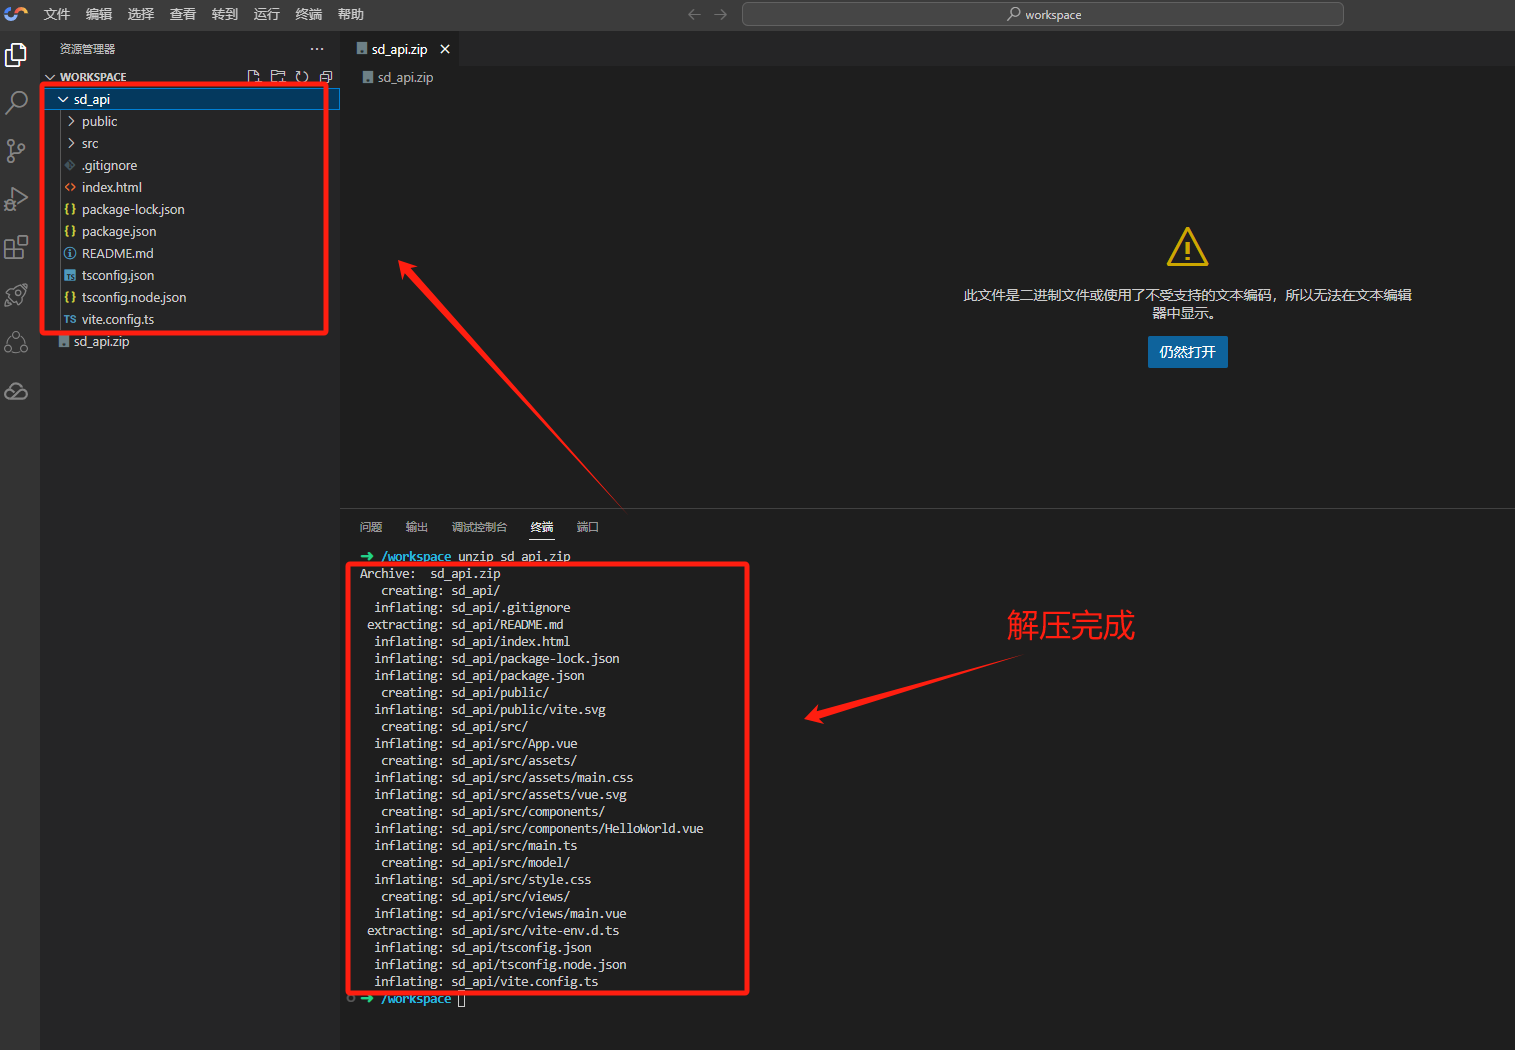The width and height of the screenshot is (1515, 1050).
Task: Open the Run and Debug view
Action: [x=16, y=198]
